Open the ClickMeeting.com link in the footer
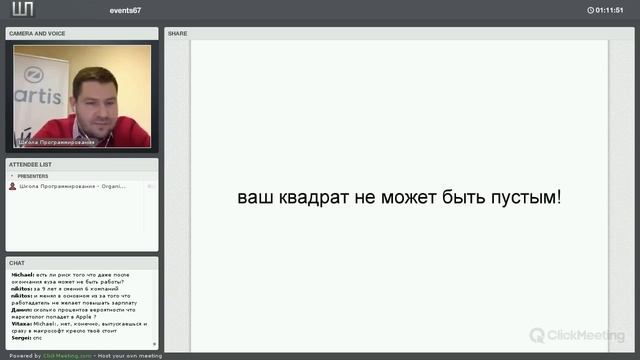Screen dimensions: 640x360 click(67, 356)
